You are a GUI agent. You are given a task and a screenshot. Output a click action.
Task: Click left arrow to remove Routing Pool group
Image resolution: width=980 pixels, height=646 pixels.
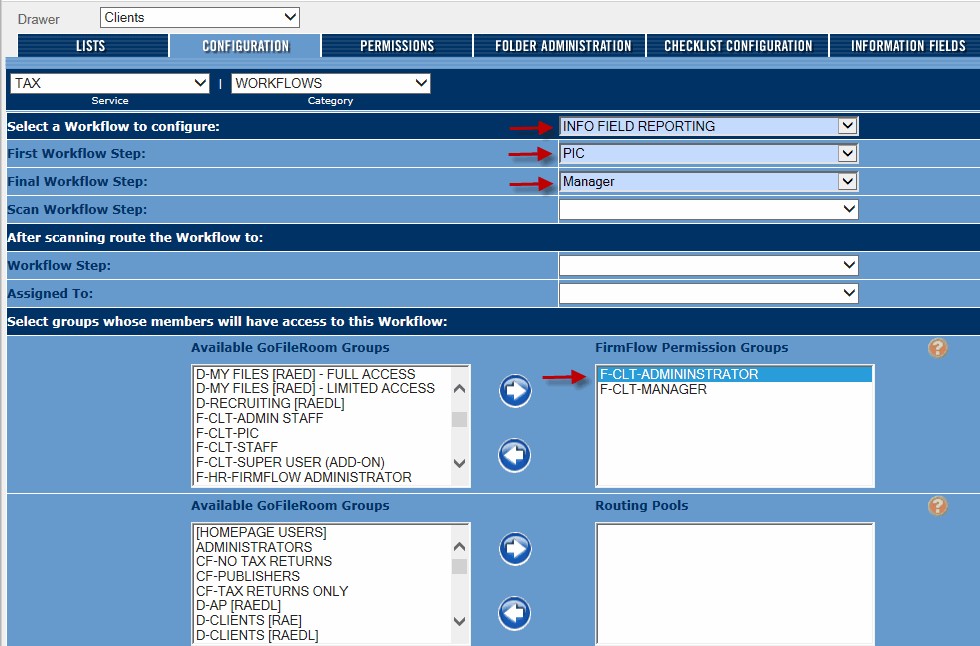tap(515, 613)
